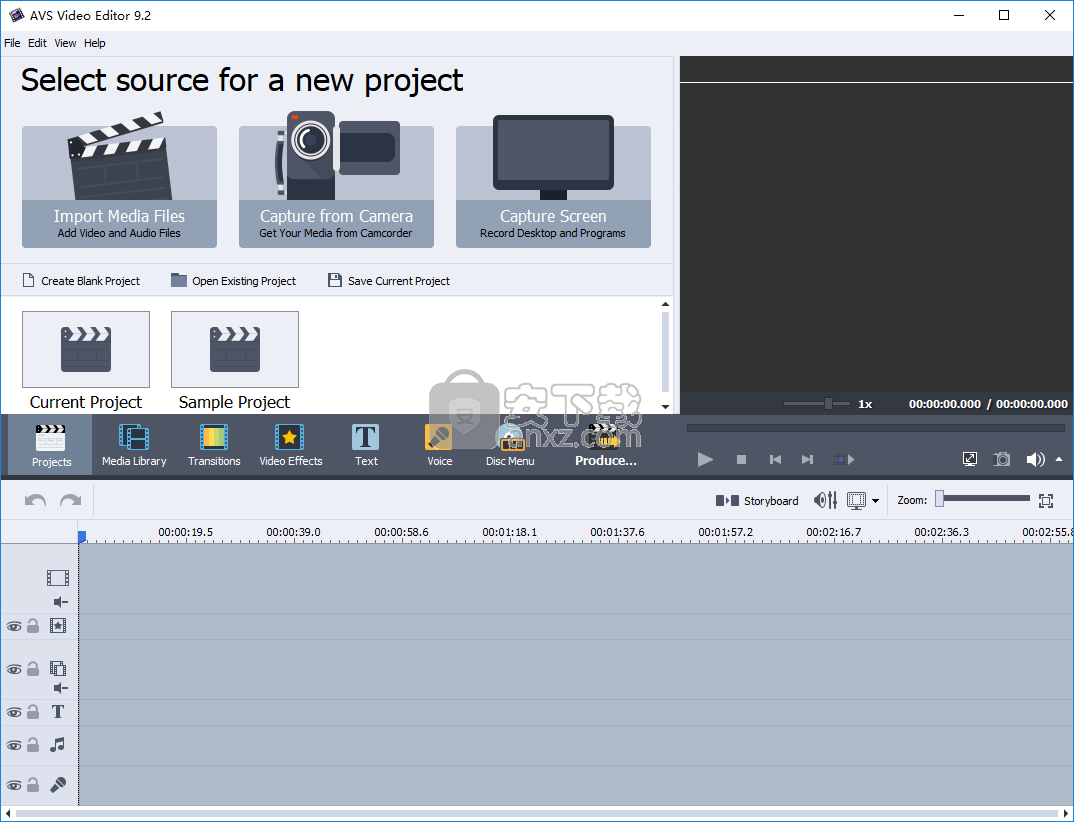Open the Disc Menu tab

click(x=510, y=445)
